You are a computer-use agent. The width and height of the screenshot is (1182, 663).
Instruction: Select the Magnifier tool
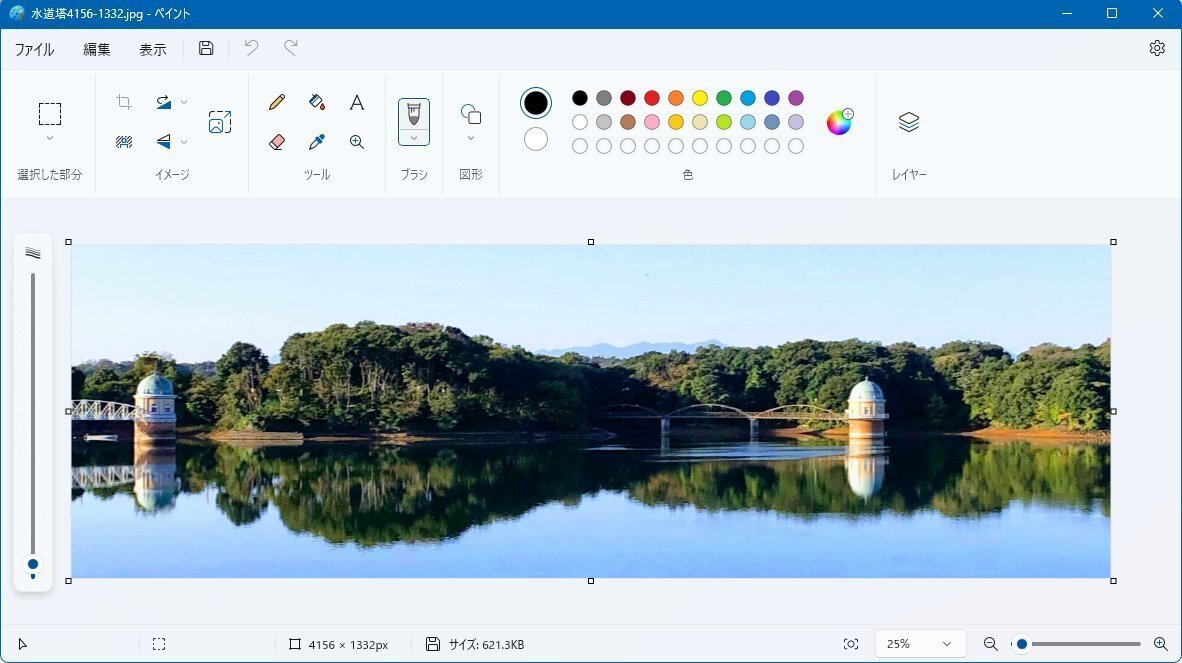click(357, 142)
